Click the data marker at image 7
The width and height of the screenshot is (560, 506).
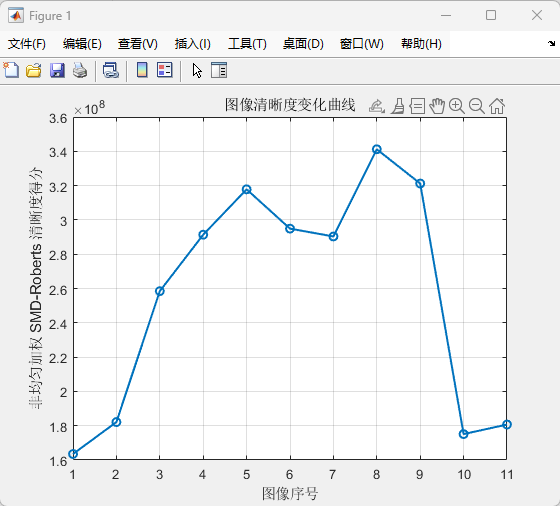pyautogui.click(x=333, y=236)
